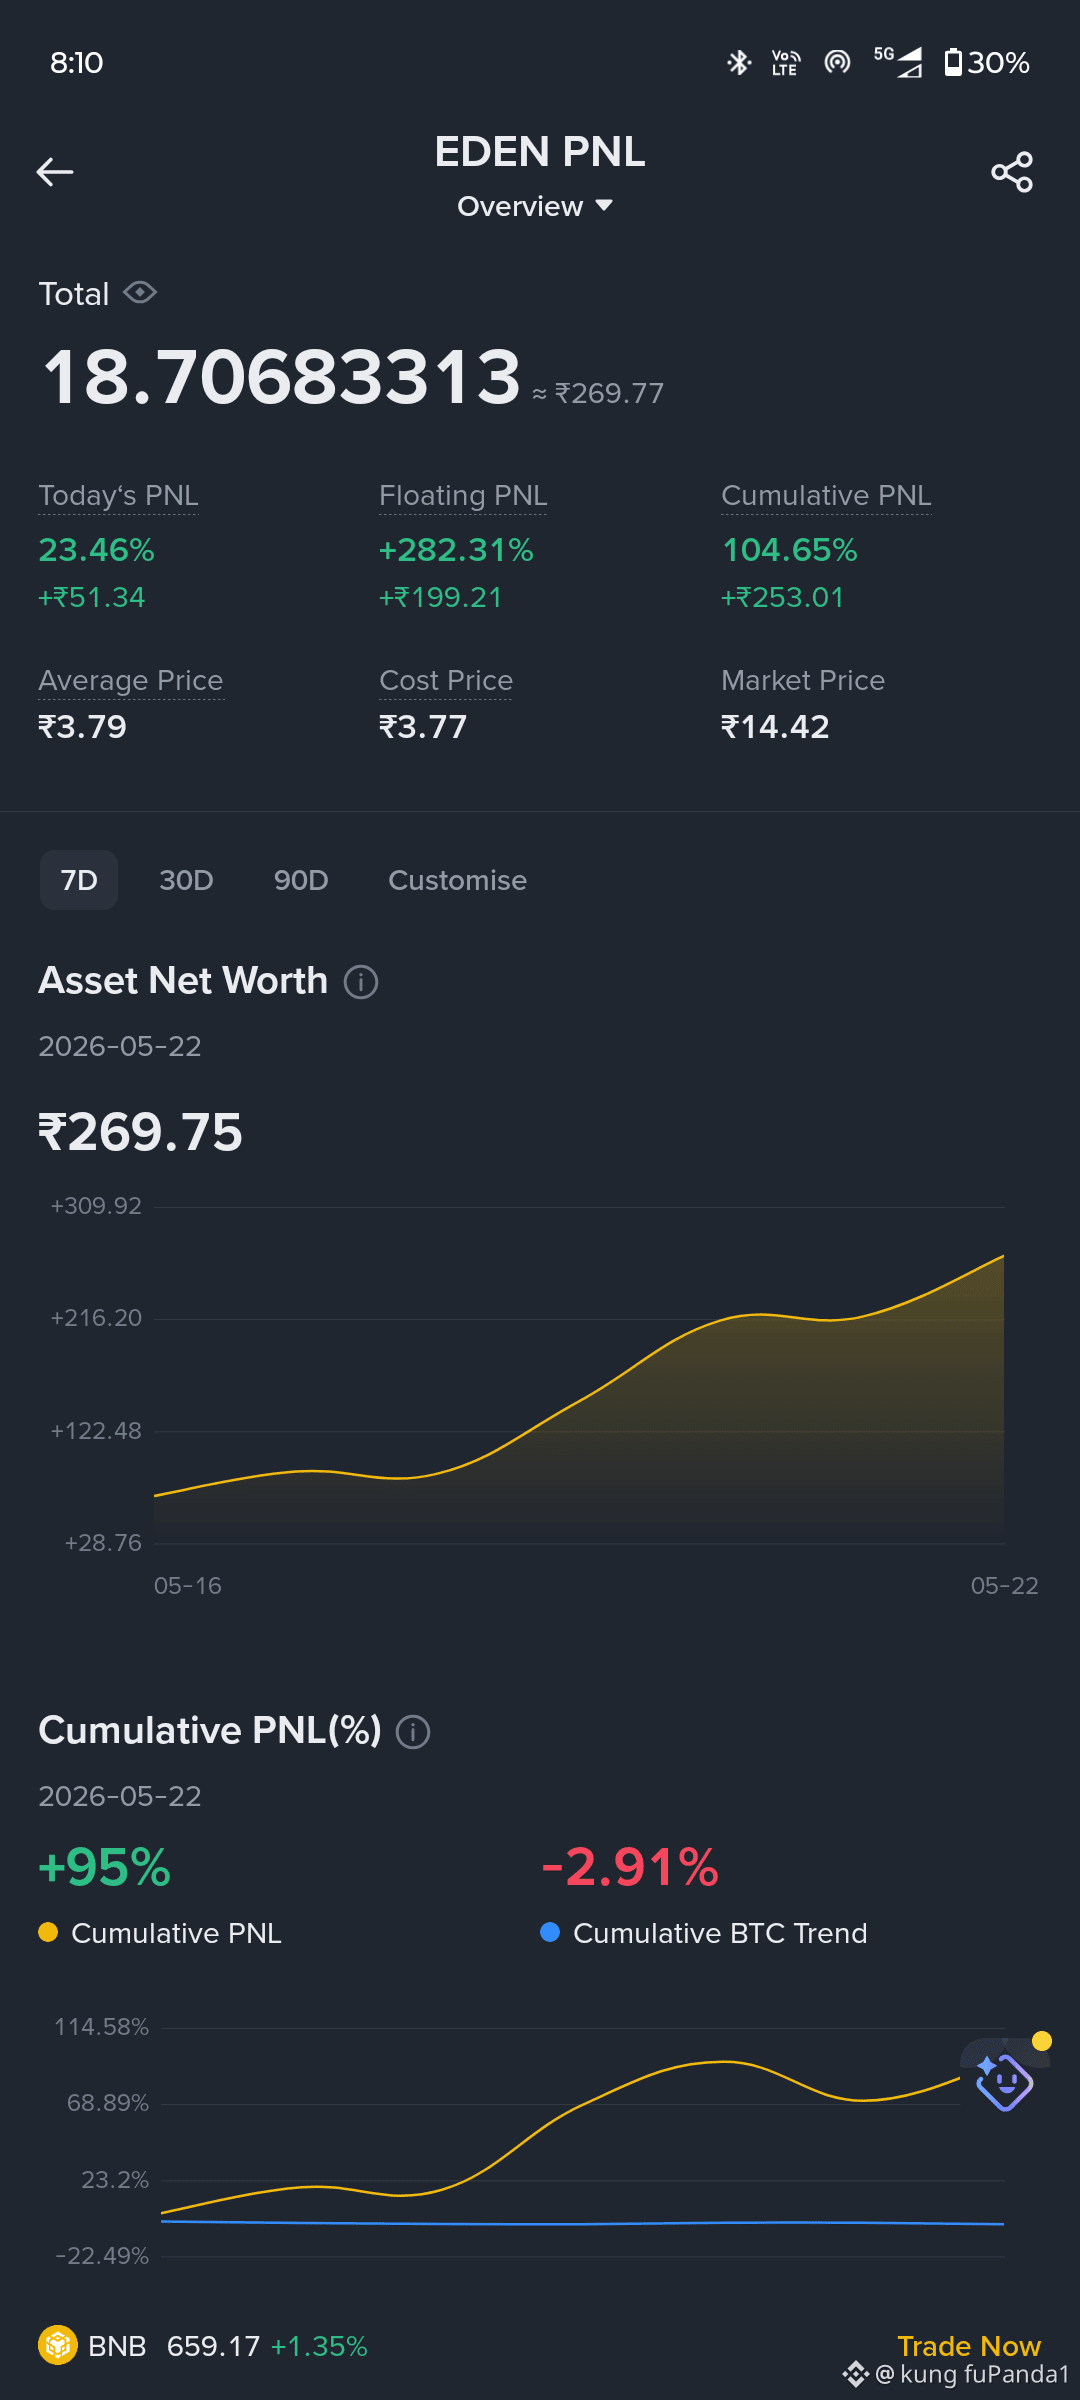This screenshot has width=1080, height=2400.
Task: Open the floating AI assistant icon
Action: [1004, 2082]
